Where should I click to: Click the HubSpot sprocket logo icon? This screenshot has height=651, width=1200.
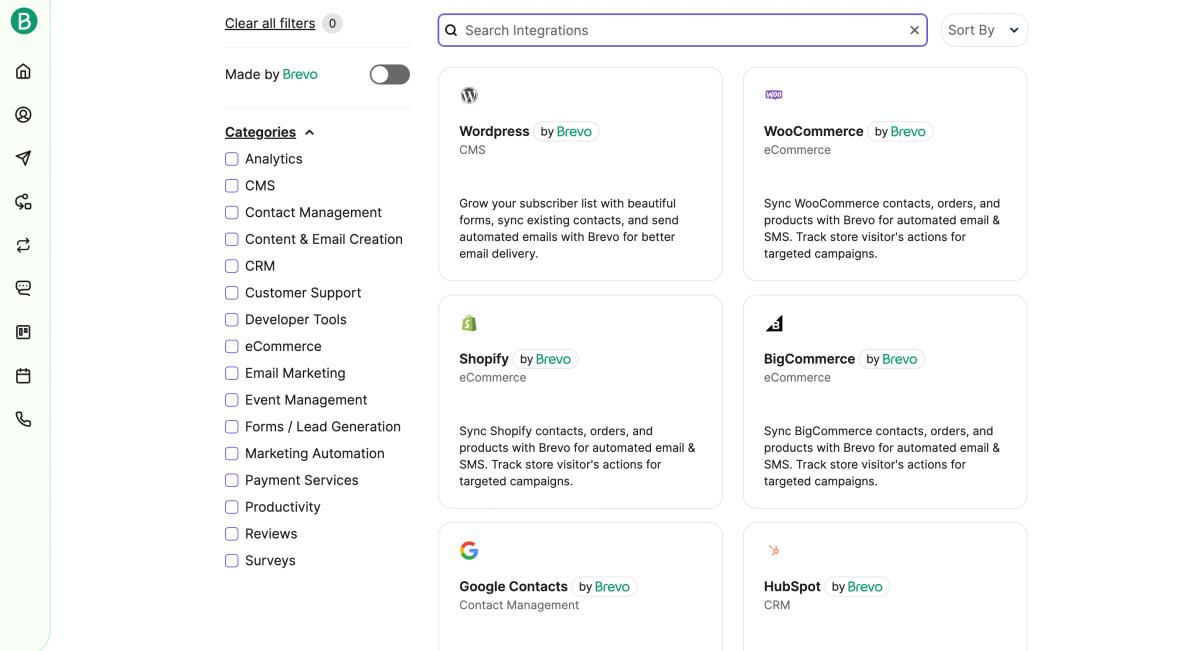pos(774,550)
